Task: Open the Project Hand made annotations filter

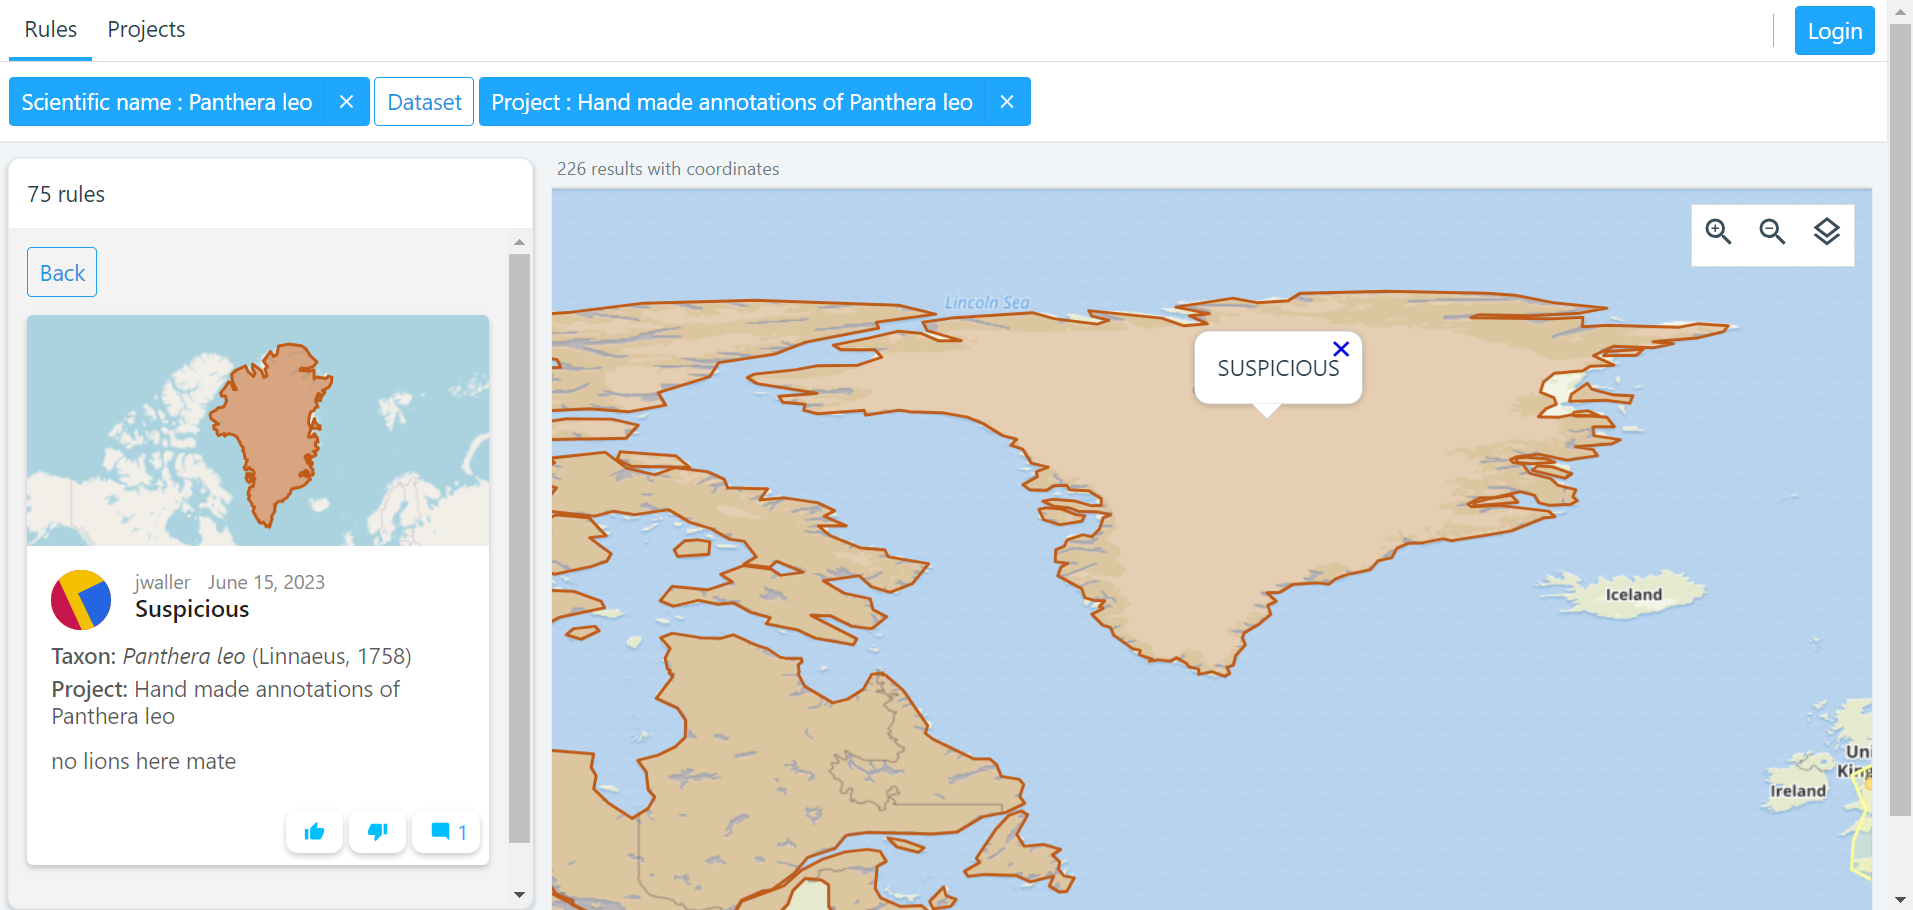Action: [731, 102]
